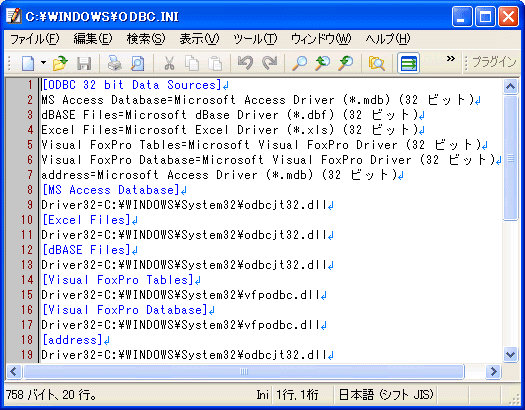Click the 日本語 (シフト JIS) encoding status

[x=386, y=395]
